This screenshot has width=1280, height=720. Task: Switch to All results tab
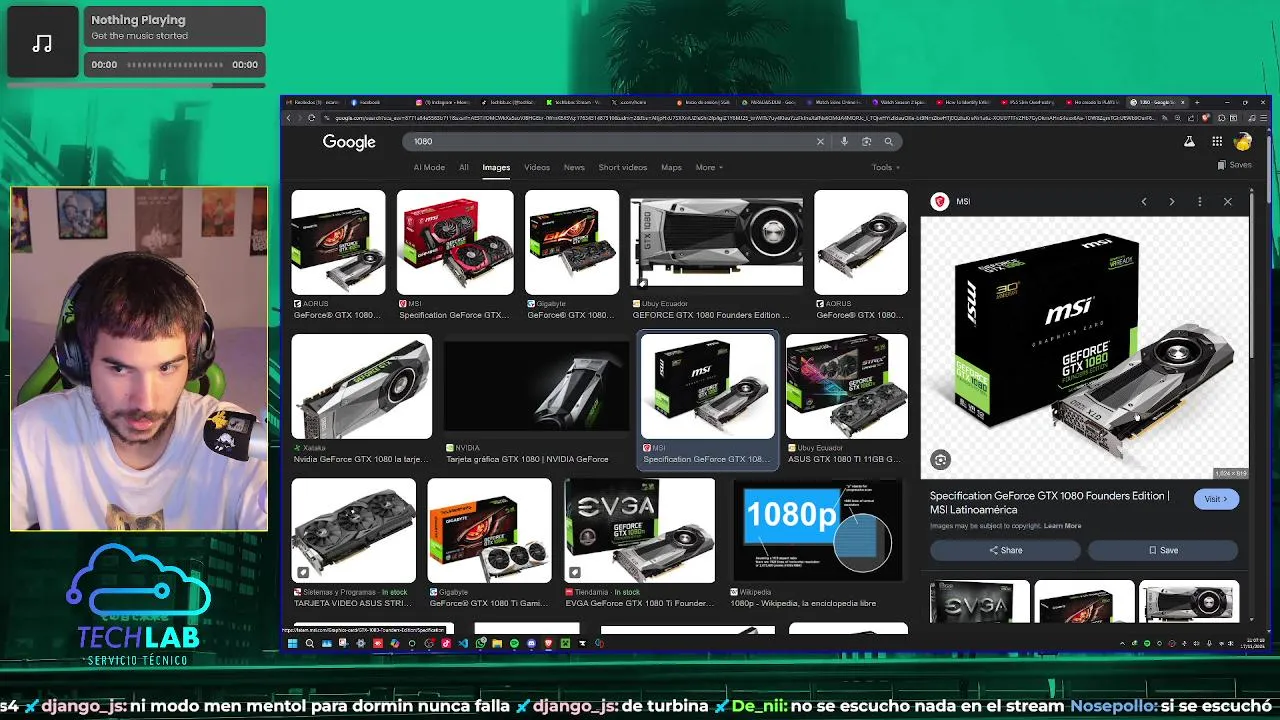464,168
